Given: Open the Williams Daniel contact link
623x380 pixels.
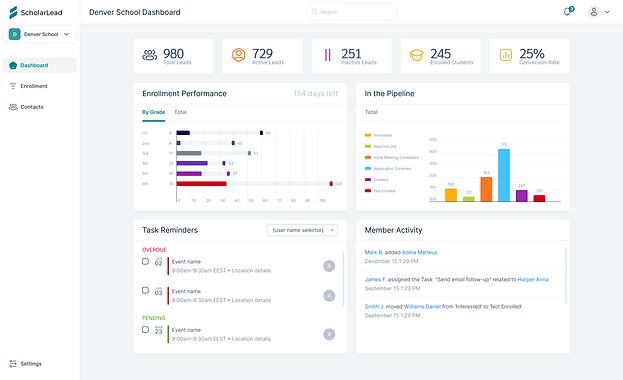Looking at the screenshot, I should click(422, 306).
